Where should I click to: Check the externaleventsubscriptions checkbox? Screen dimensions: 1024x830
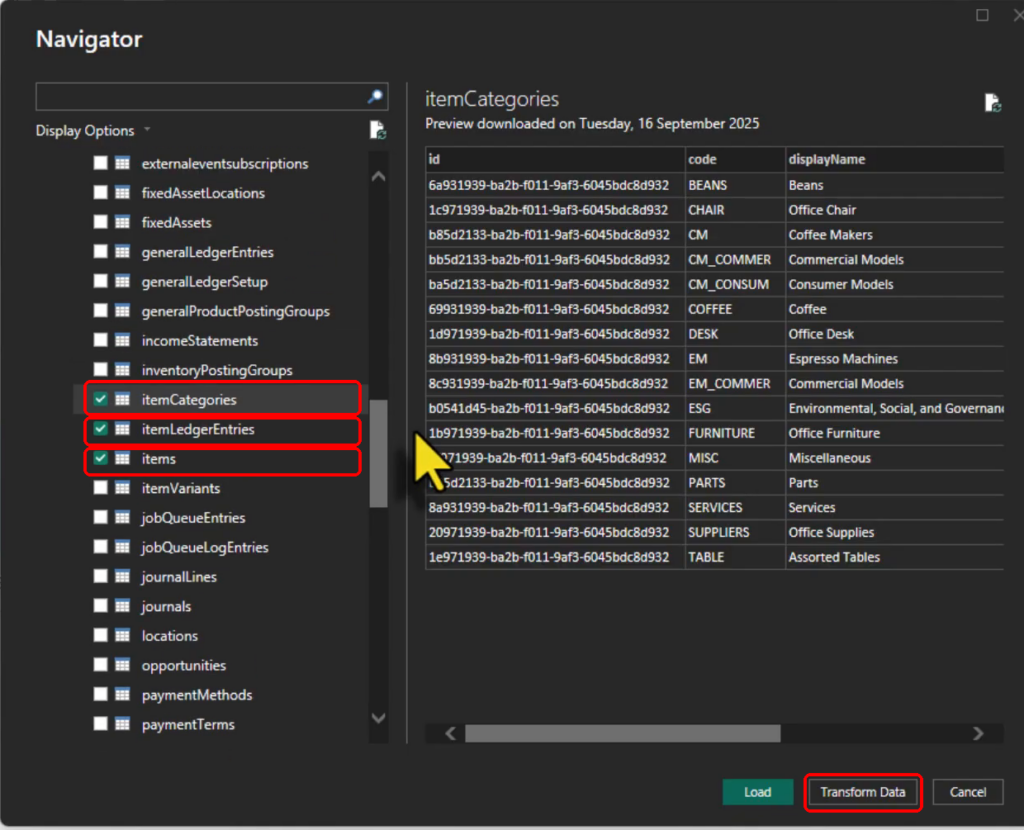101,163
